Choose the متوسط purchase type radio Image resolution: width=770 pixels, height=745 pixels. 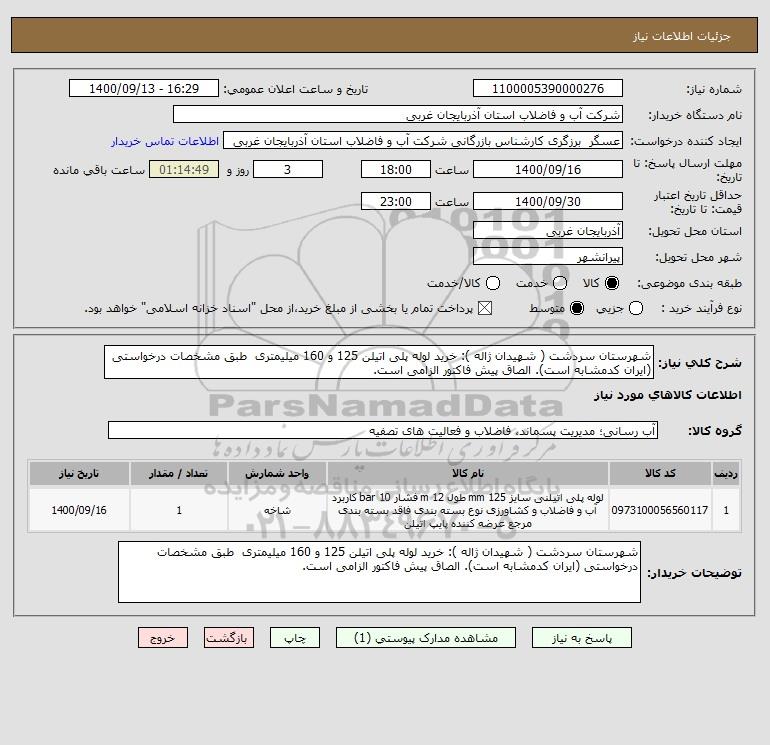coord(577,308)
